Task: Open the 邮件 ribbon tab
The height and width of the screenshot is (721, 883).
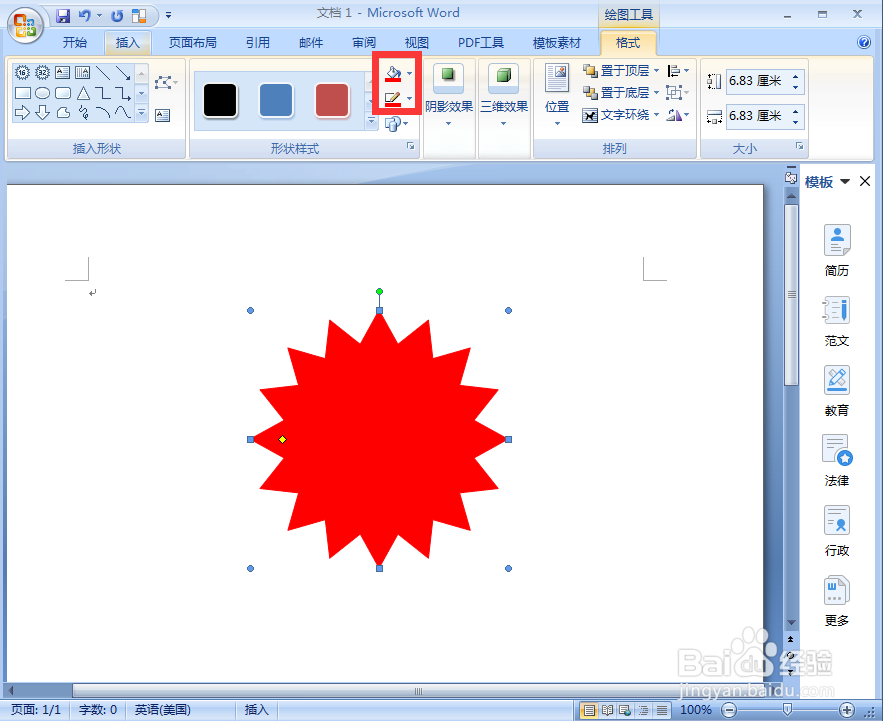Action: 311,43
